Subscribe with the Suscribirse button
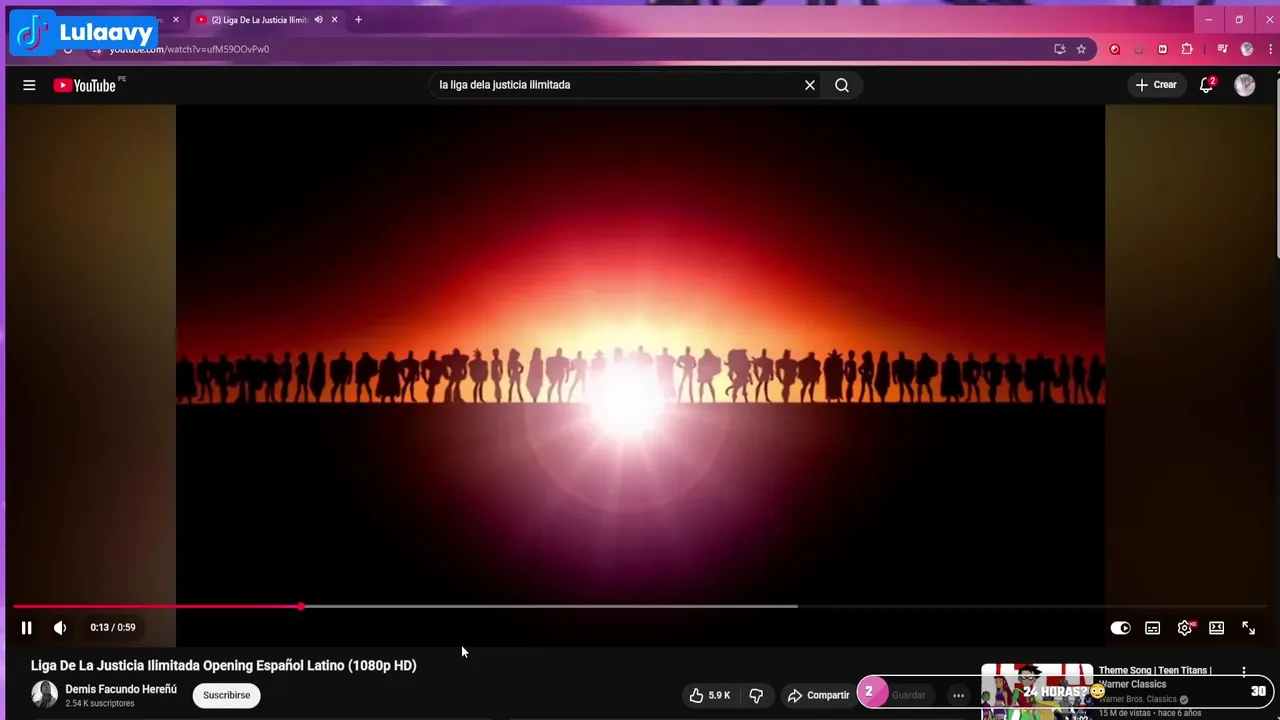The width and height of the screenshot is (1280, 720). (227, 695)
